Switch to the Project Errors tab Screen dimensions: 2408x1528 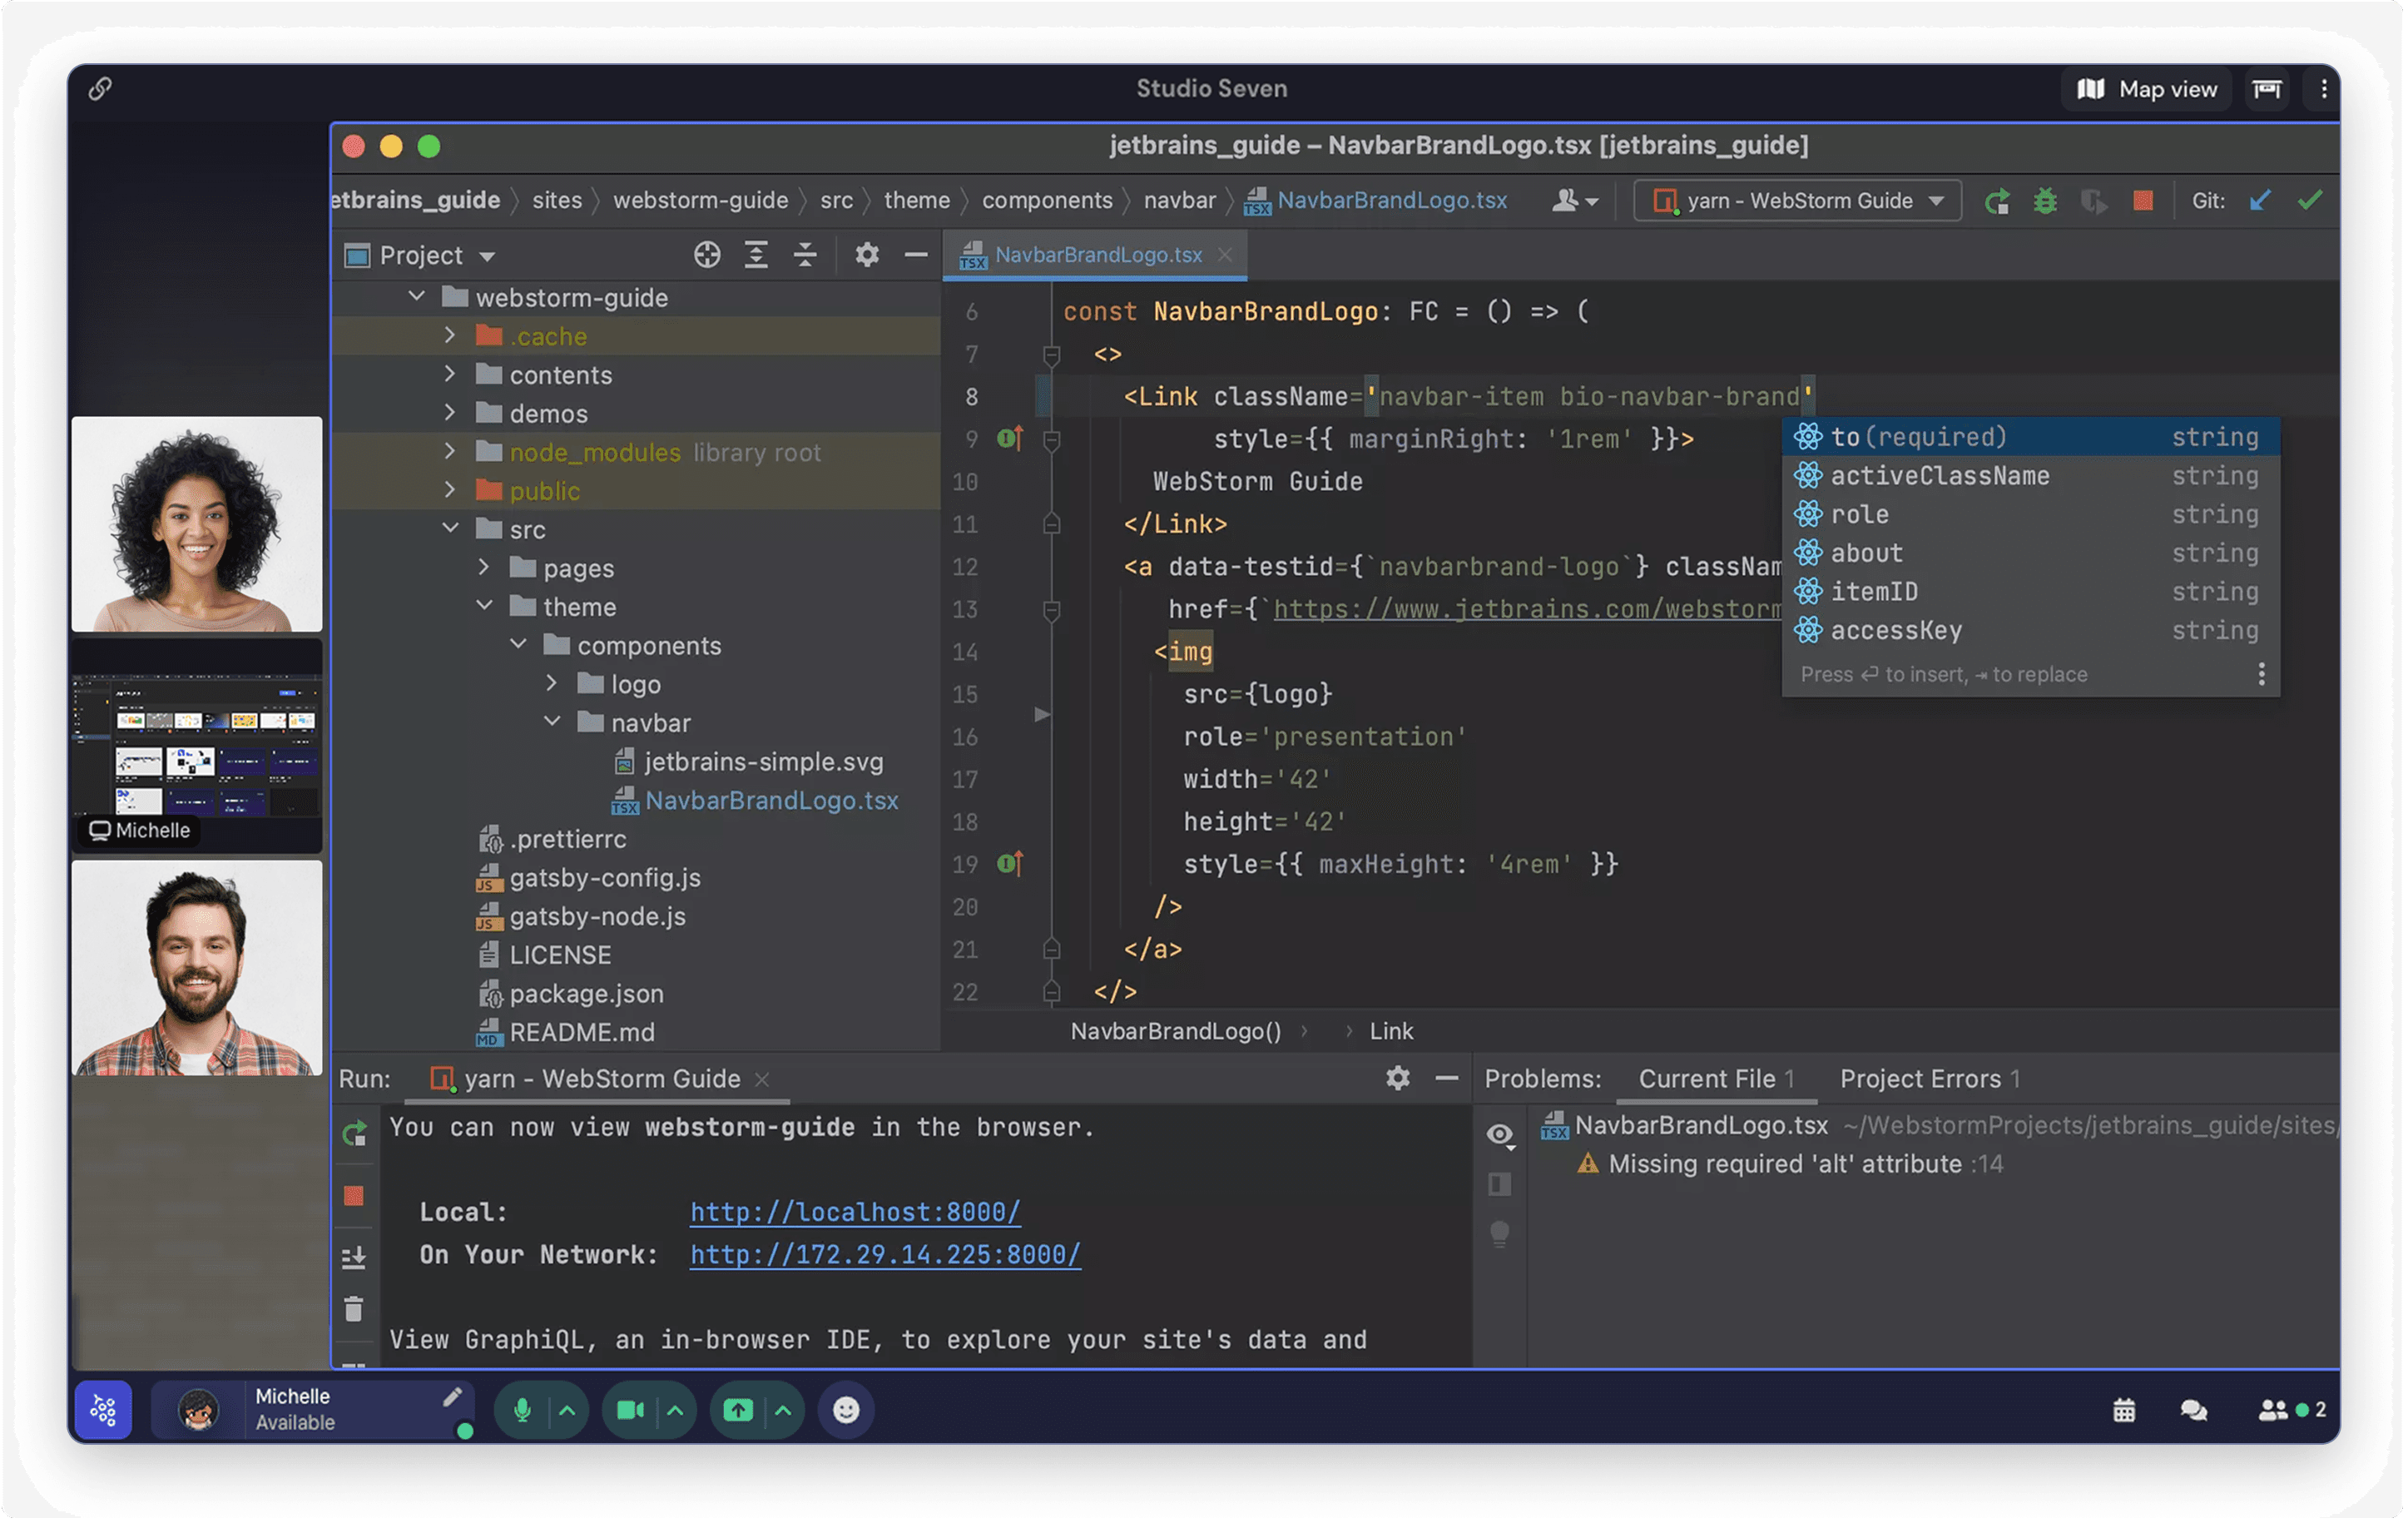[x=1930, y=1080]
